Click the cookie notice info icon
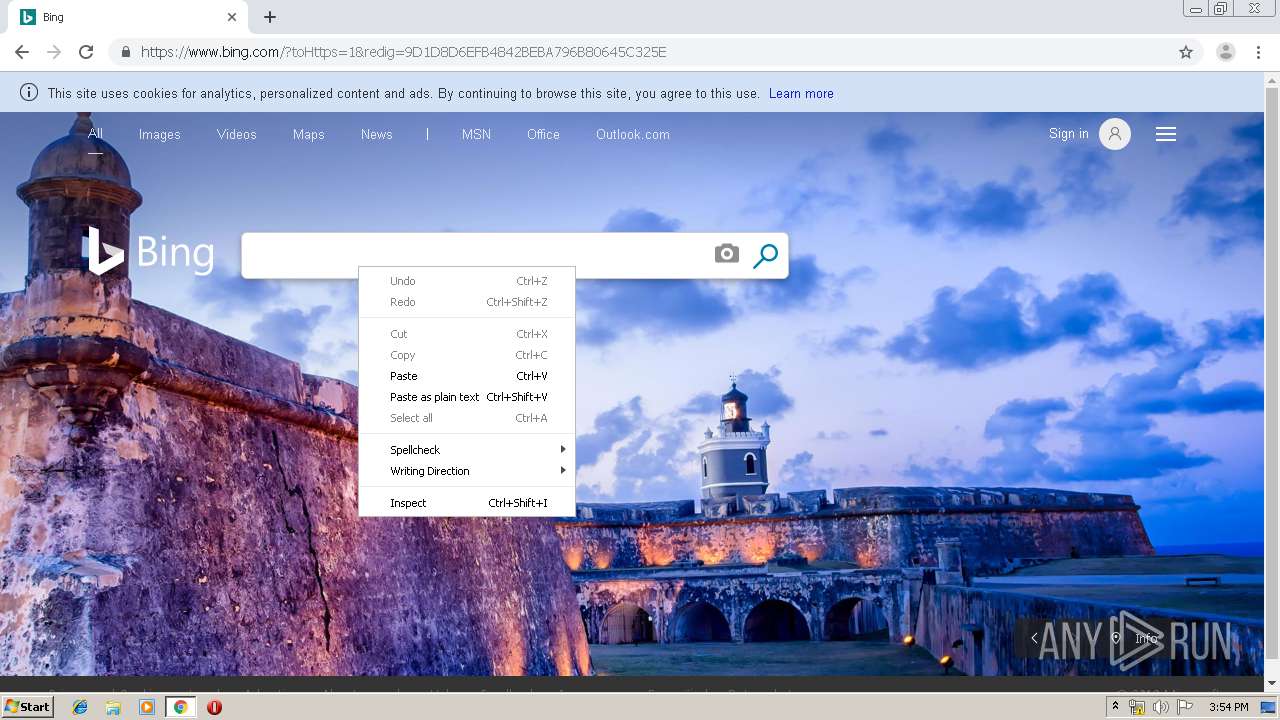Viewport: 1280px width, 720px height. pyautogui.click(x=29, y=93)
